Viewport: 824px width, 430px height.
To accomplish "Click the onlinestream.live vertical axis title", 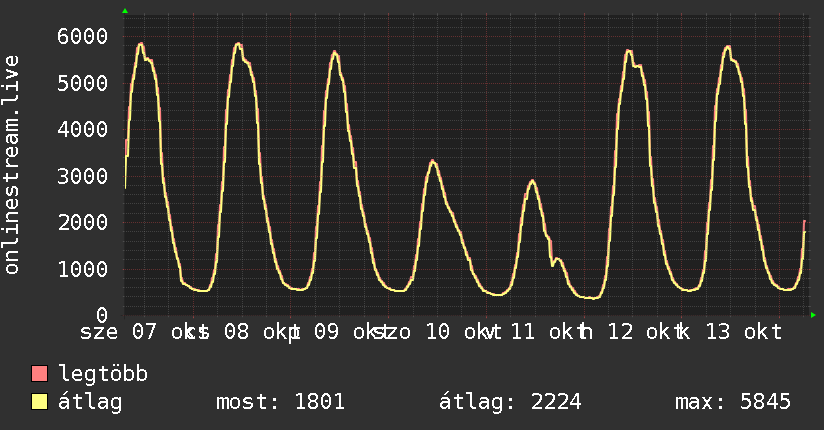I will pos(11,165).
